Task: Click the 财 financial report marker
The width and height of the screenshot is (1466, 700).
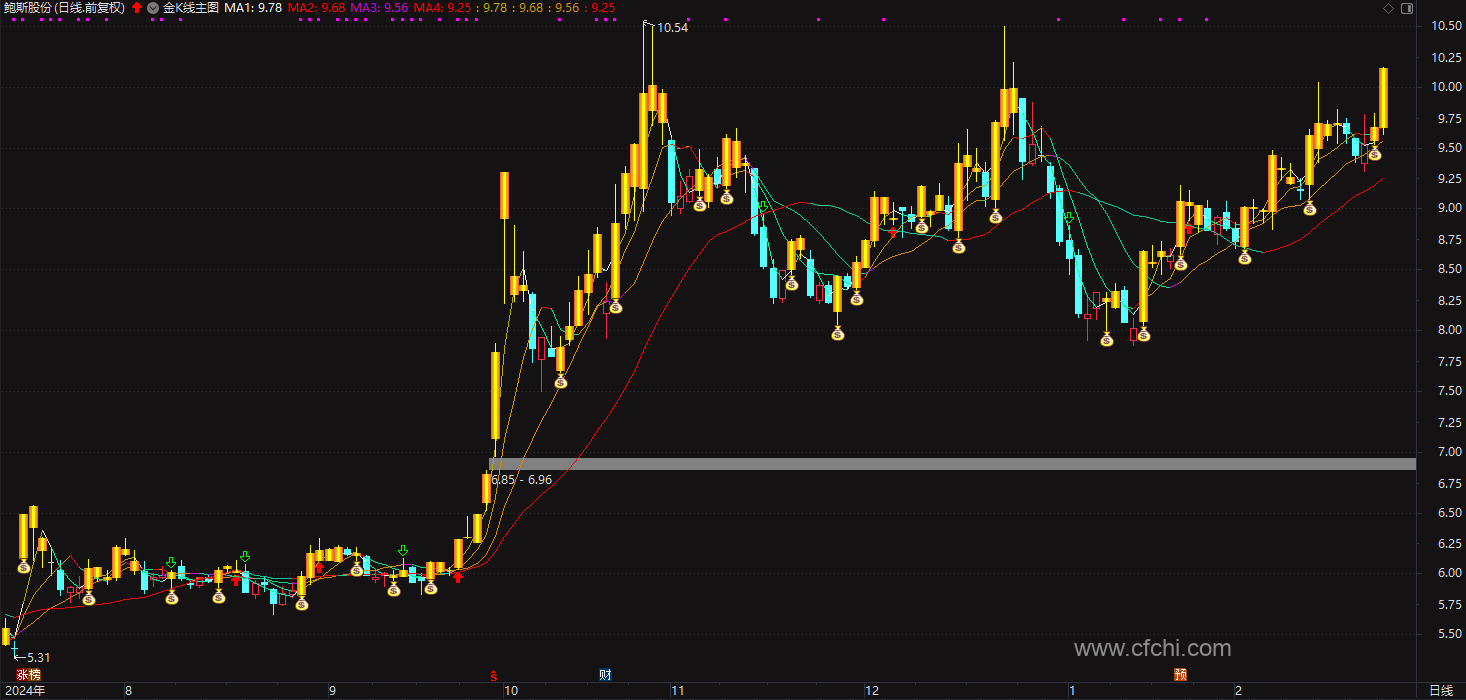Action: tap(605, 675)
